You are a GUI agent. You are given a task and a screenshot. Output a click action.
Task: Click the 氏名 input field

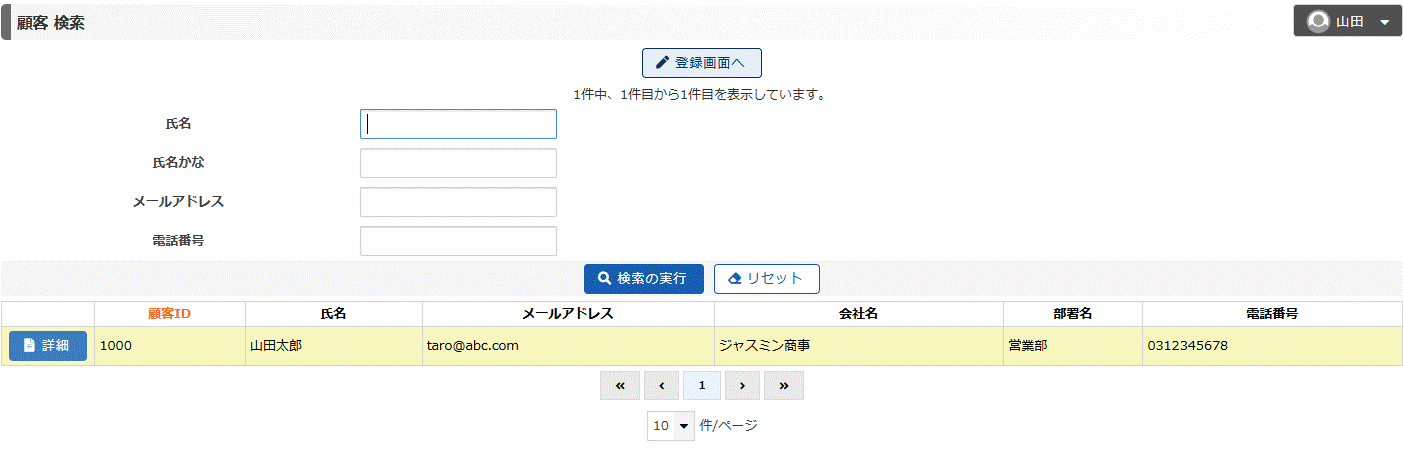click(458, 124)
